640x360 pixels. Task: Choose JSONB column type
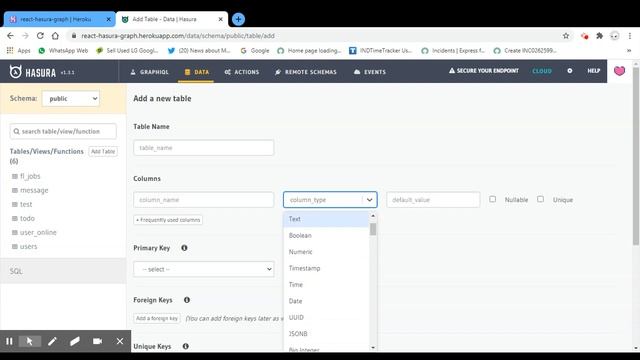click(326, 333)
